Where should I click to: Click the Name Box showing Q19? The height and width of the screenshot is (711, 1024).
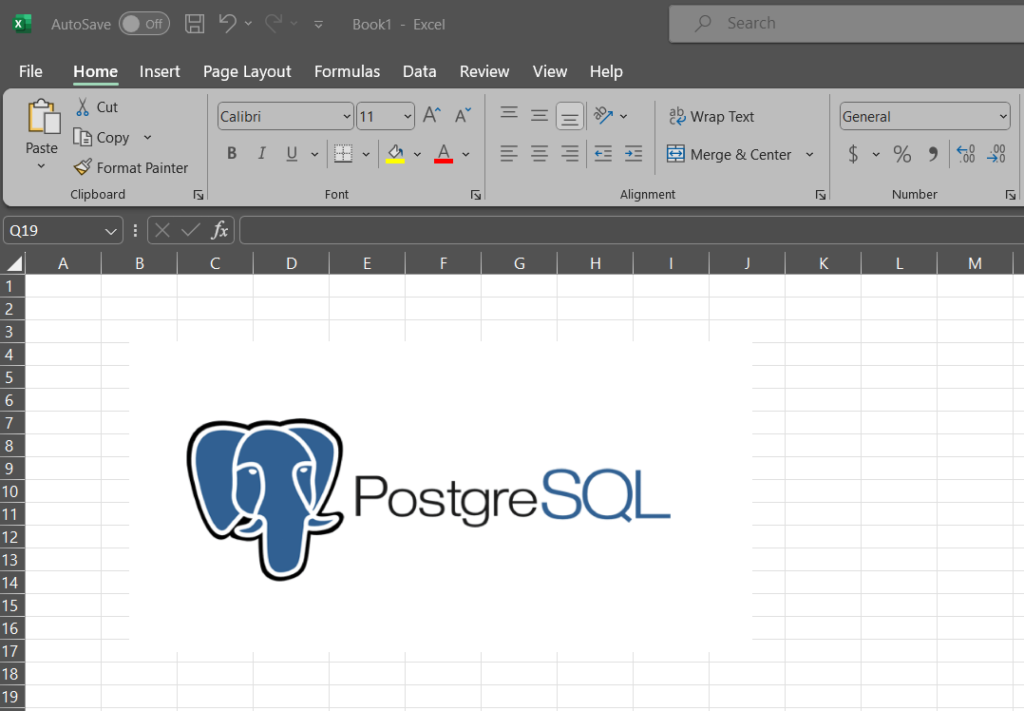63,230
